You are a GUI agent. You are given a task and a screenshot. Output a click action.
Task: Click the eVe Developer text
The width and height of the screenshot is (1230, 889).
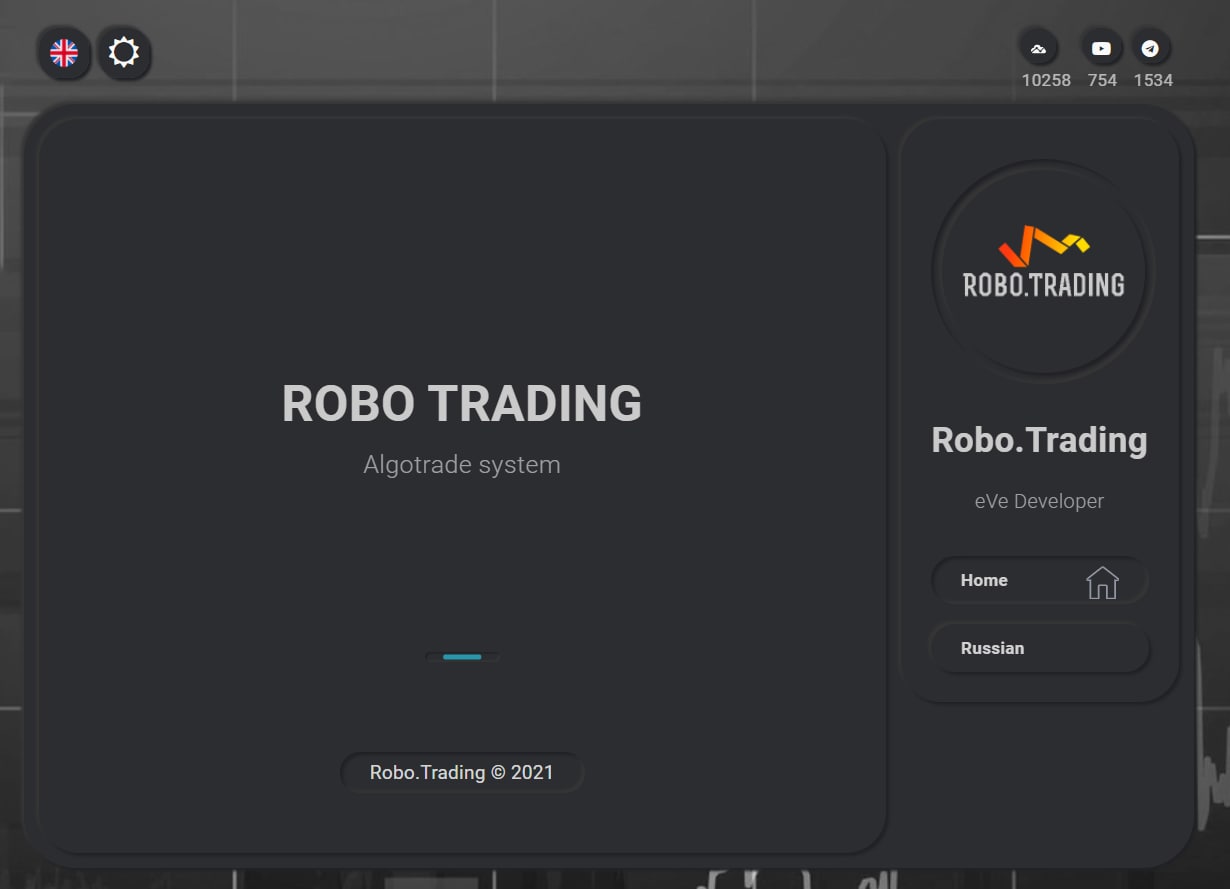[1039, 501]
